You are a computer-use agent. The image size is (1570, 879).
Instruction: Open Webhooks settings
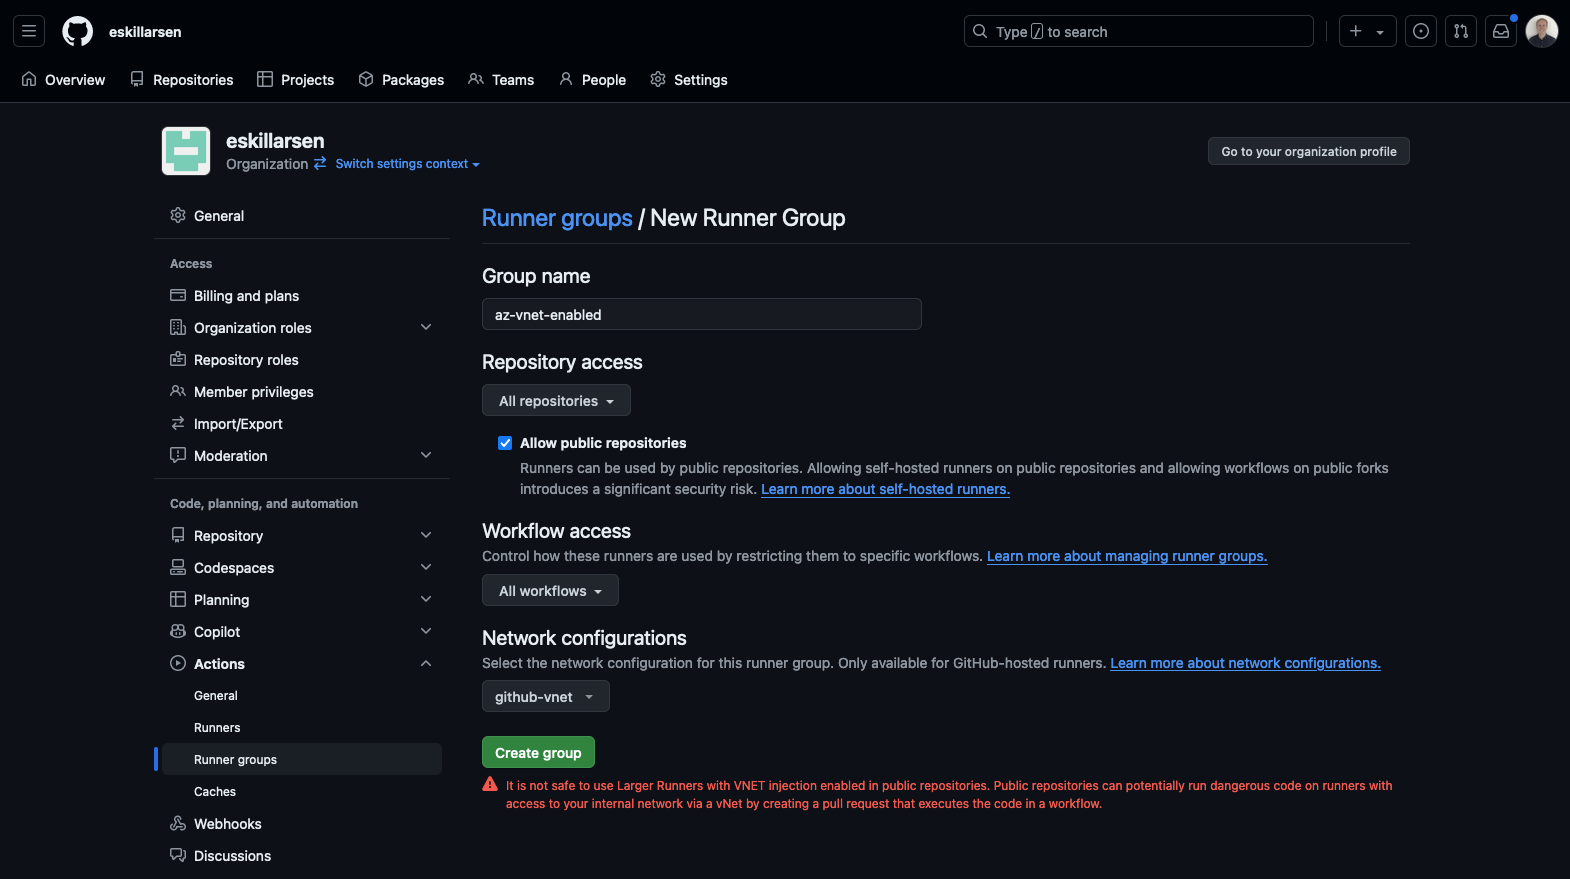coord(302,823)
